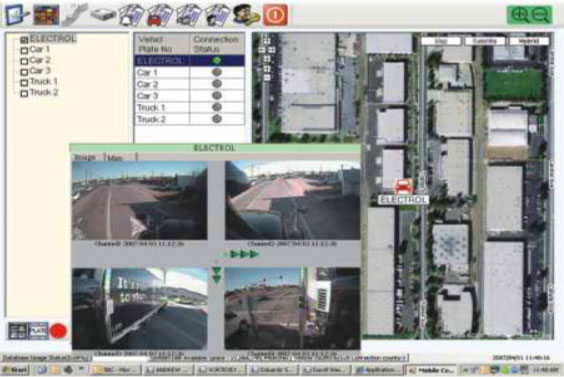Zoom in with the green magnifier

[x=519, y=15]
